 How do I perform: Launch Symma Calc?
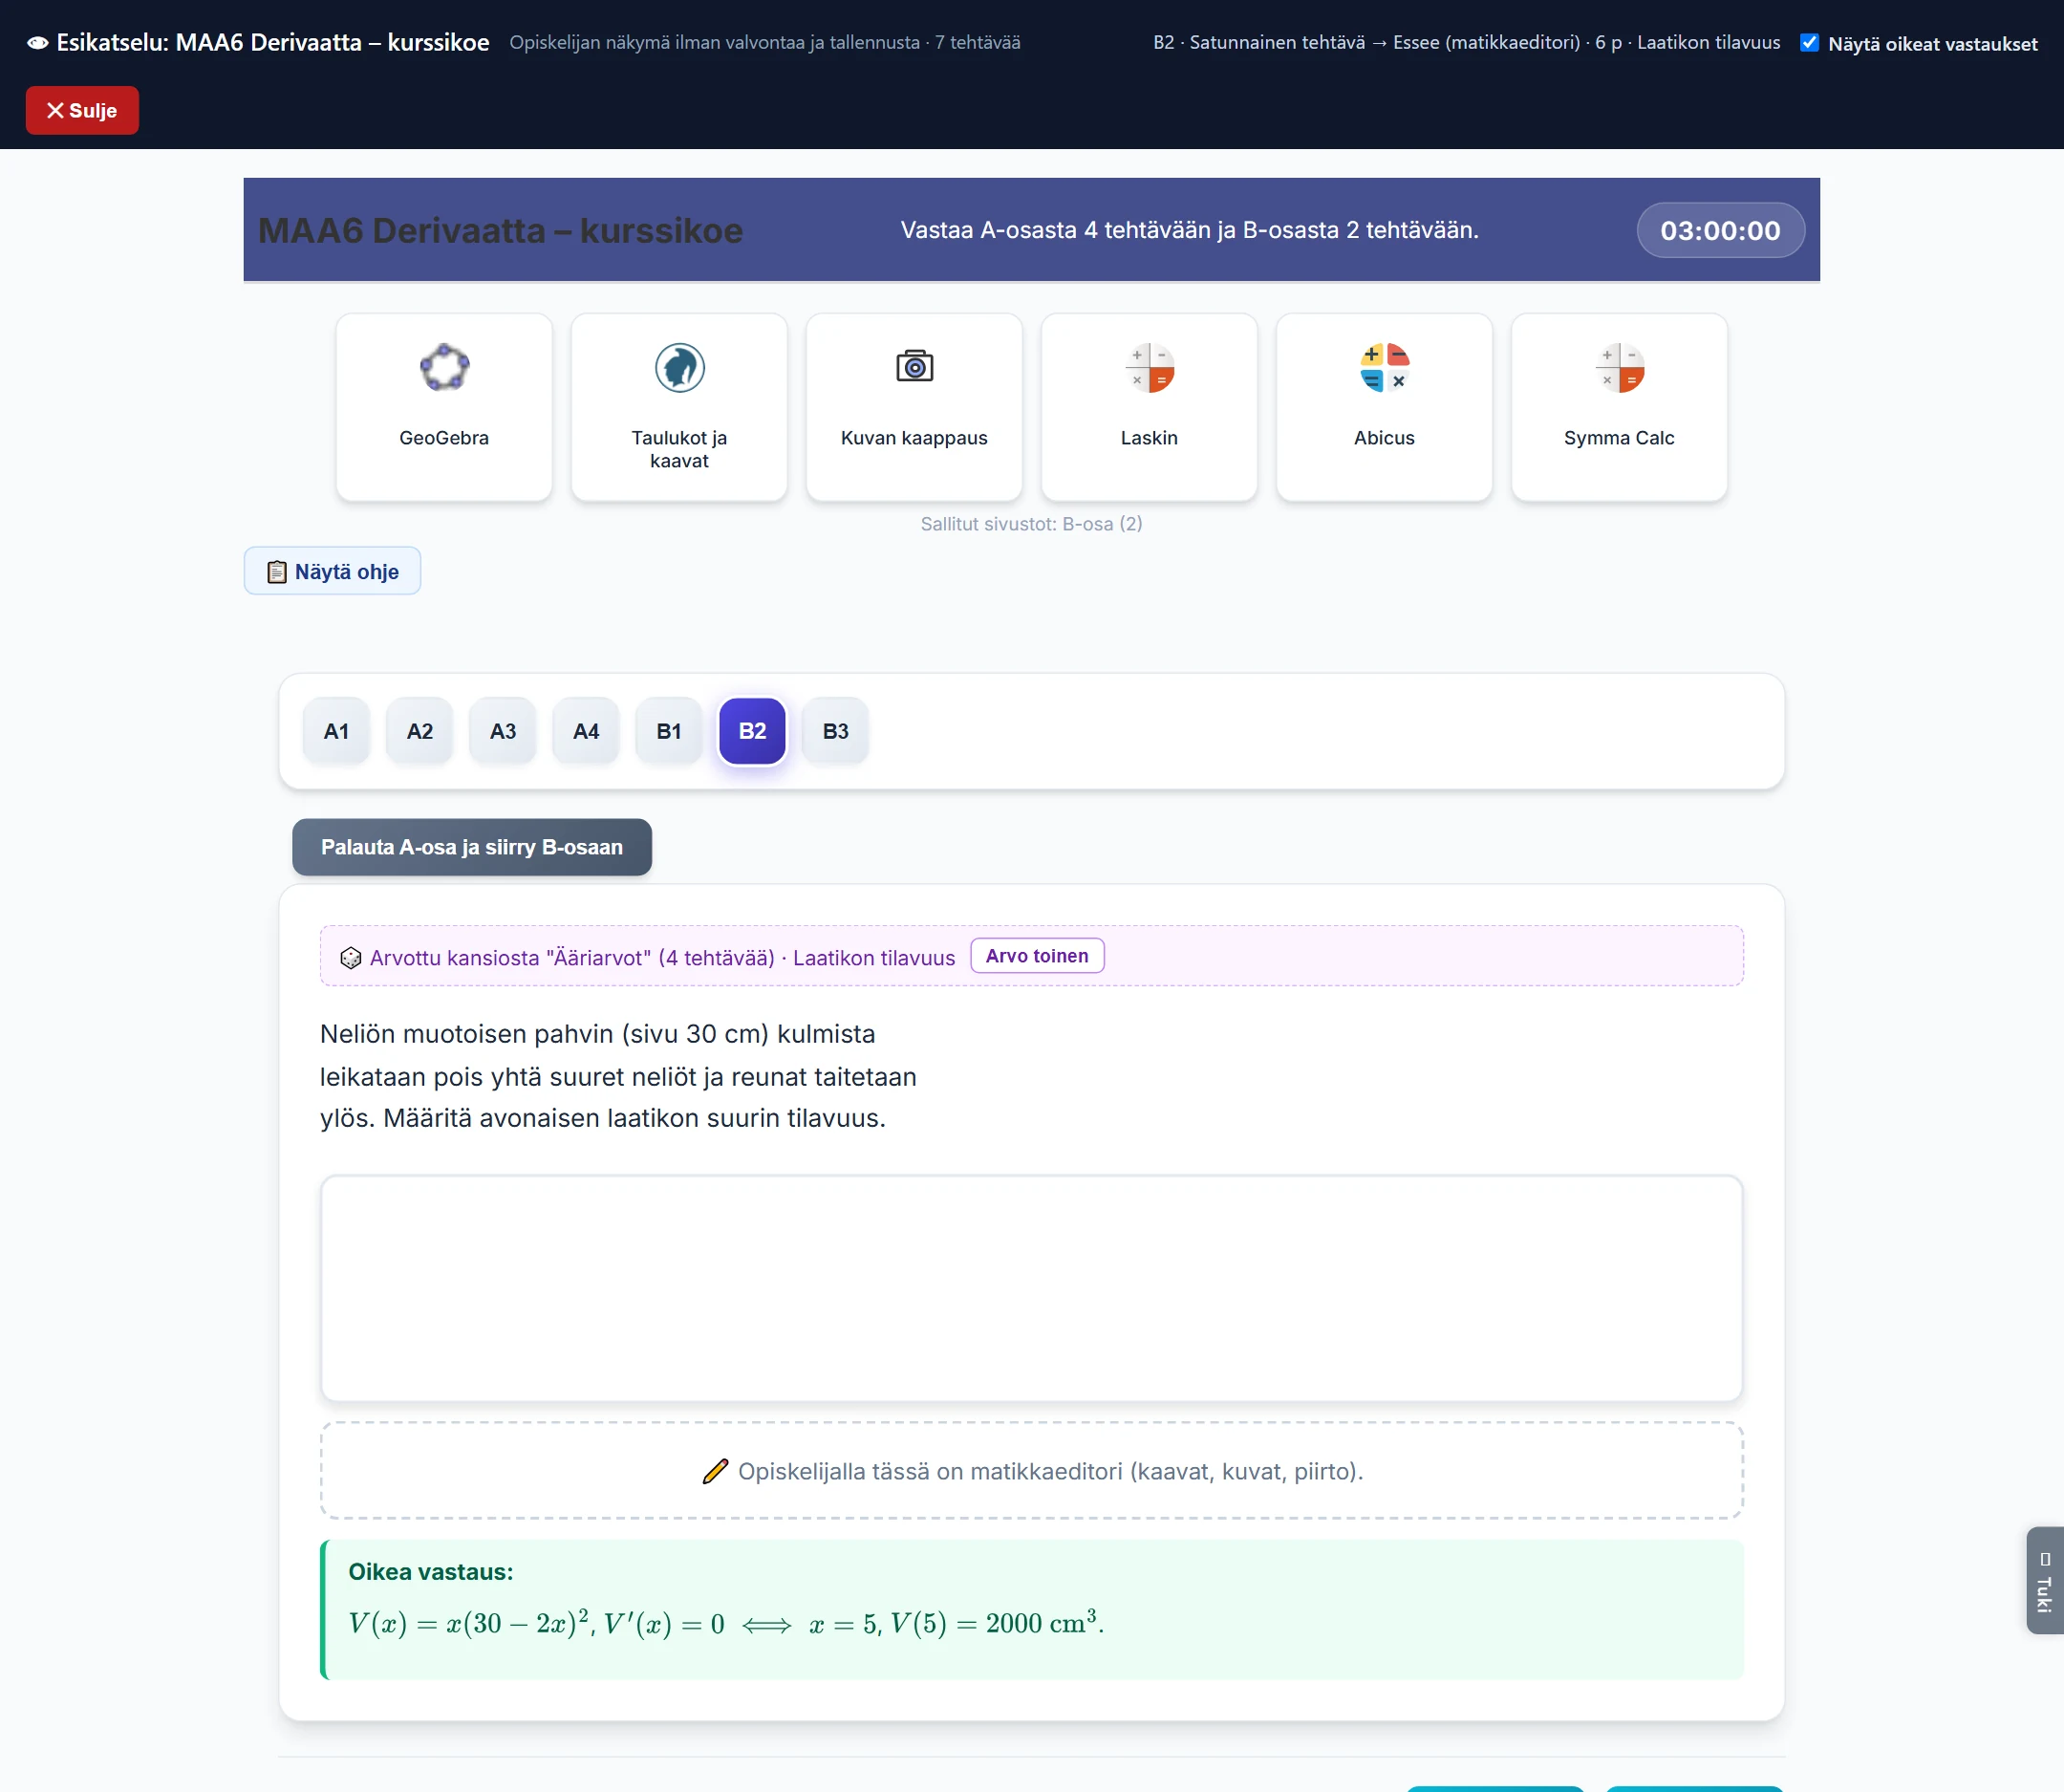coord(1619,407)
